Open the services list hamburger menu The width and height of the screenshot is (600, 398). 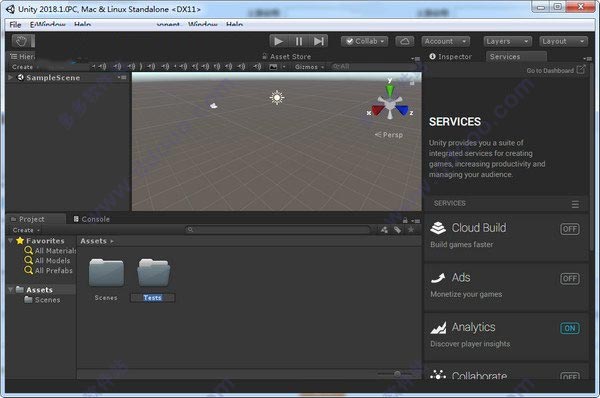pyautogui.click(x=575, y=204)
